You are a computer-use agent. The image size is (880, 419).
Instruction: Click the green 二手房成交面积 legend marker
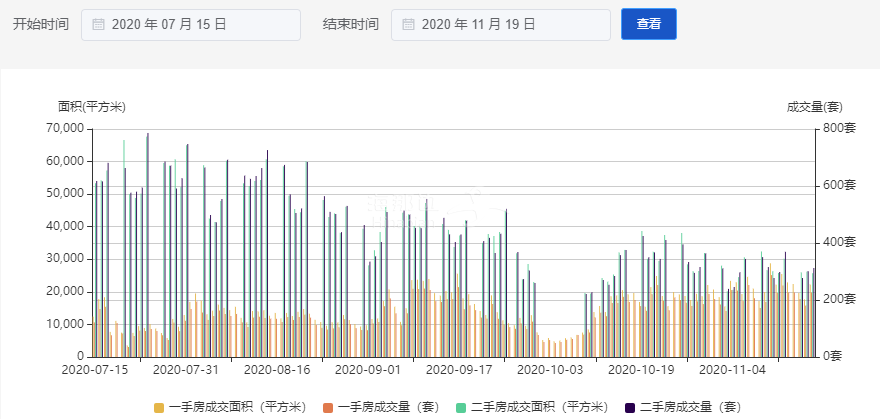[x=461, y=407]
